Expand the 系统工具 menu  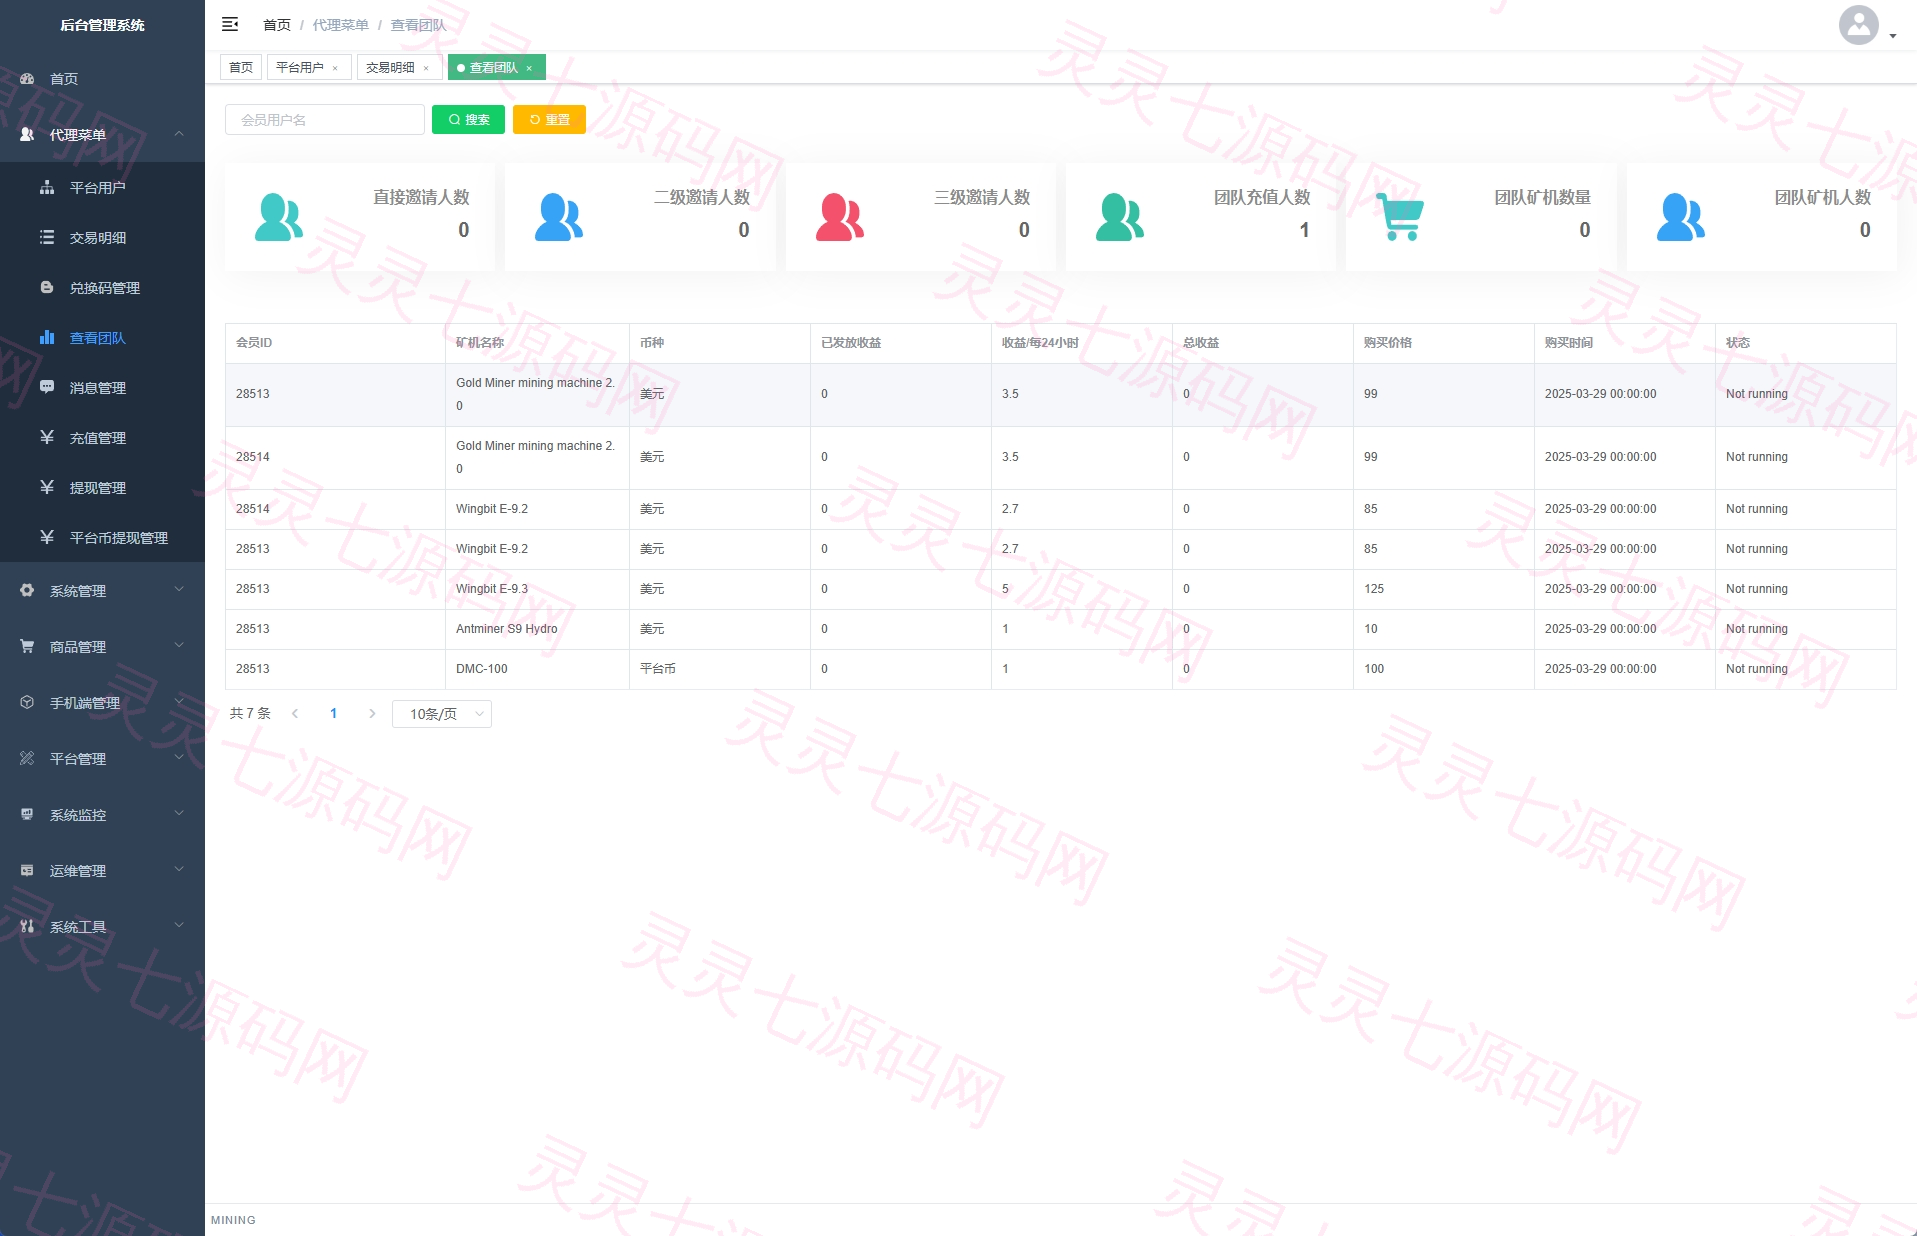tap(102, 926)
